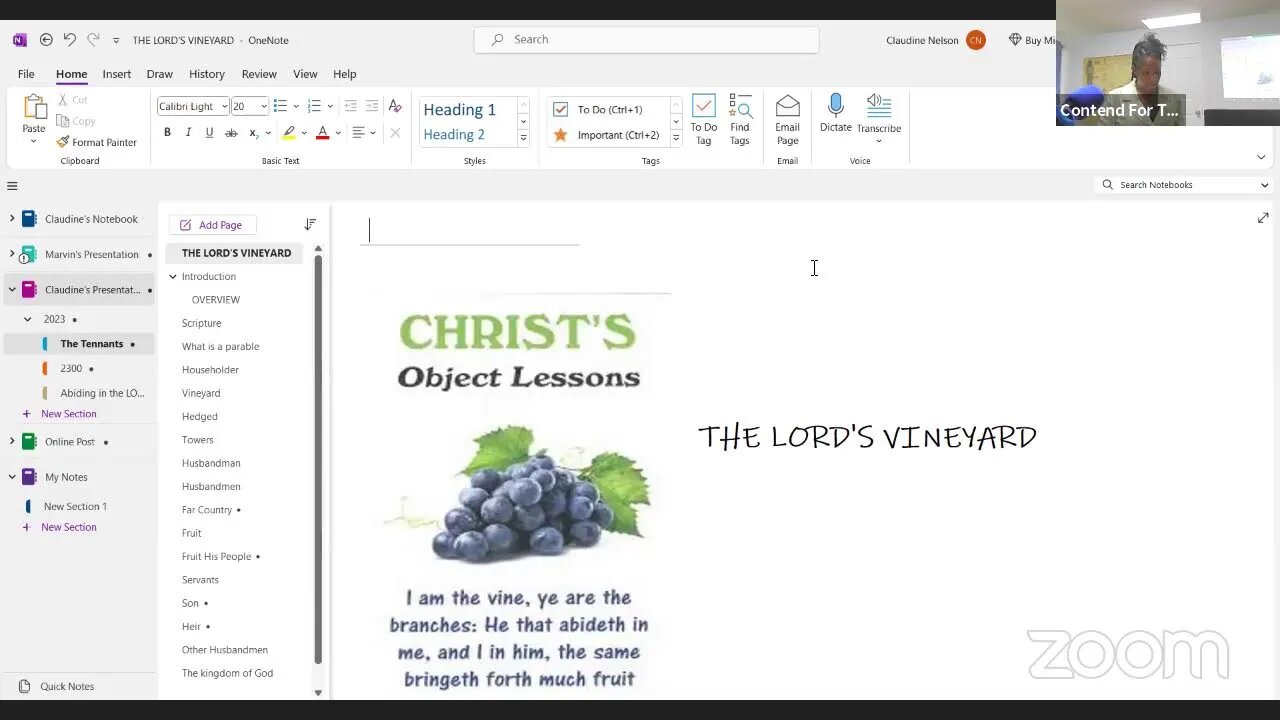Screen dimensions: 1280x720
Task: Click the sort pages icon
Action: pos(310,225)
